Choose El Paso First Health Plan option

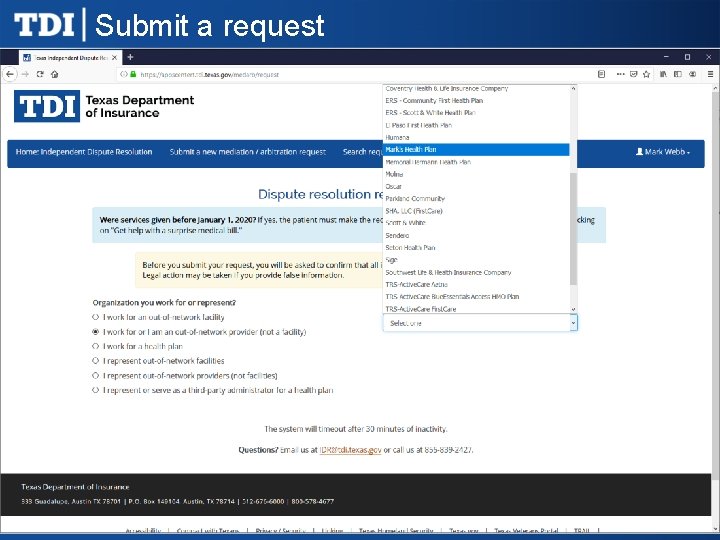click(x=476, y=125)
